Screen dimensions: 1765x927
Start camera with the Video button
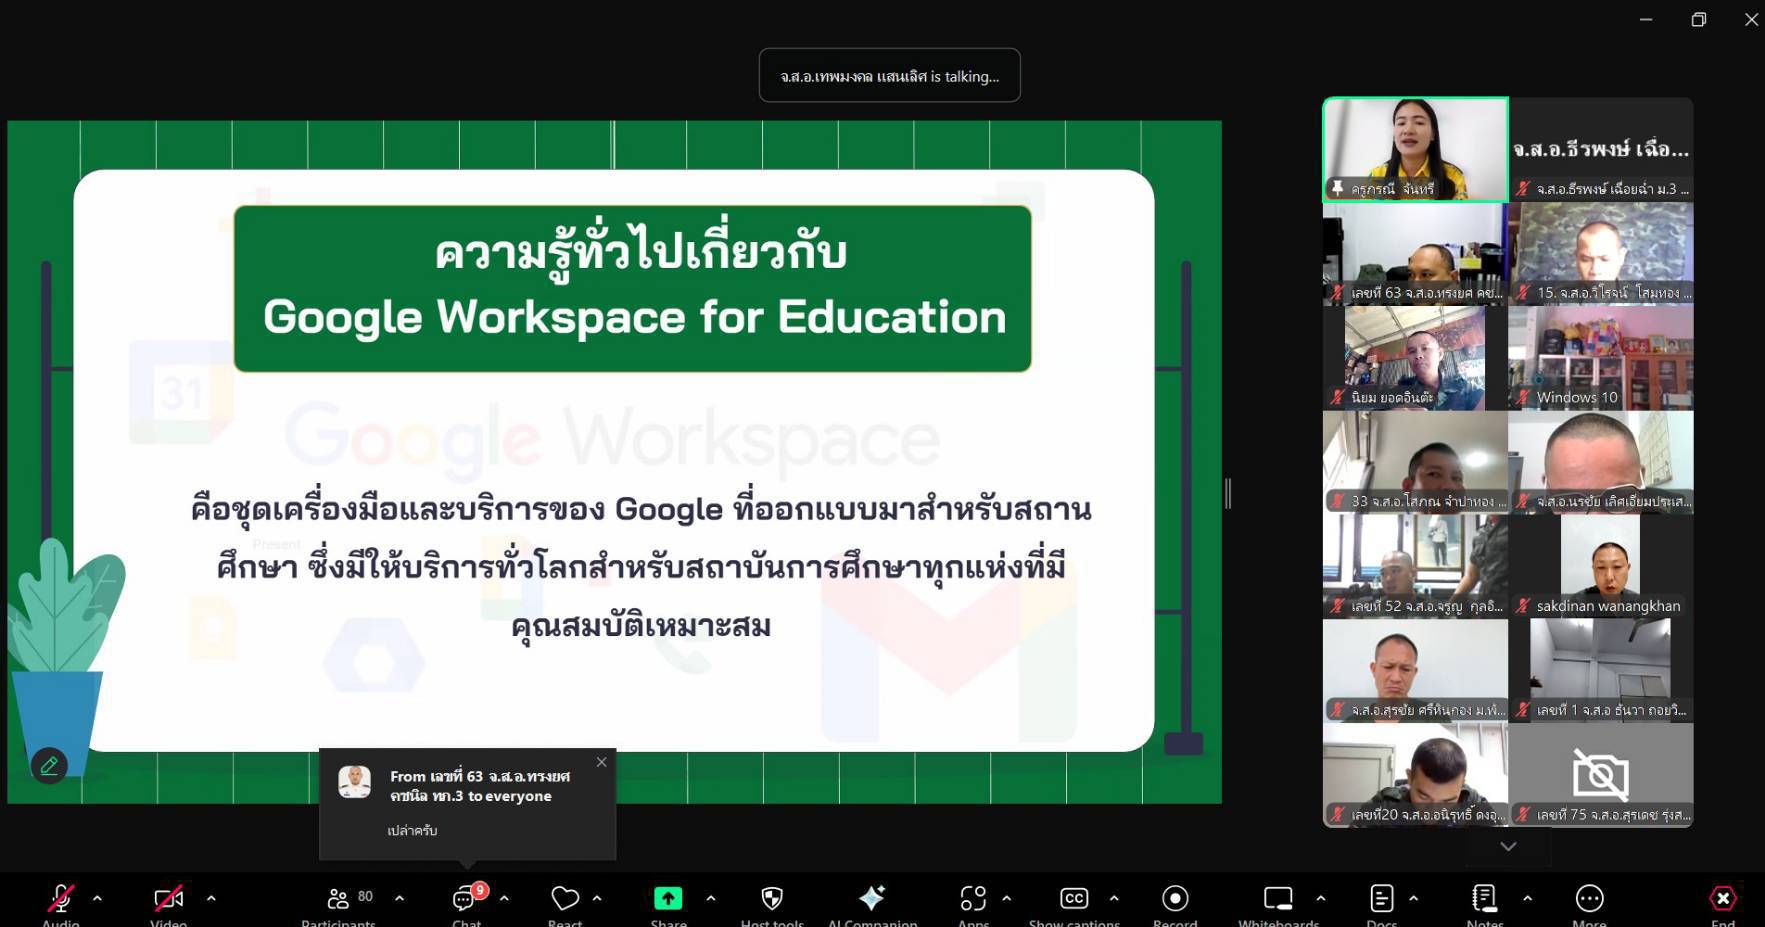[x=168, y=898]
